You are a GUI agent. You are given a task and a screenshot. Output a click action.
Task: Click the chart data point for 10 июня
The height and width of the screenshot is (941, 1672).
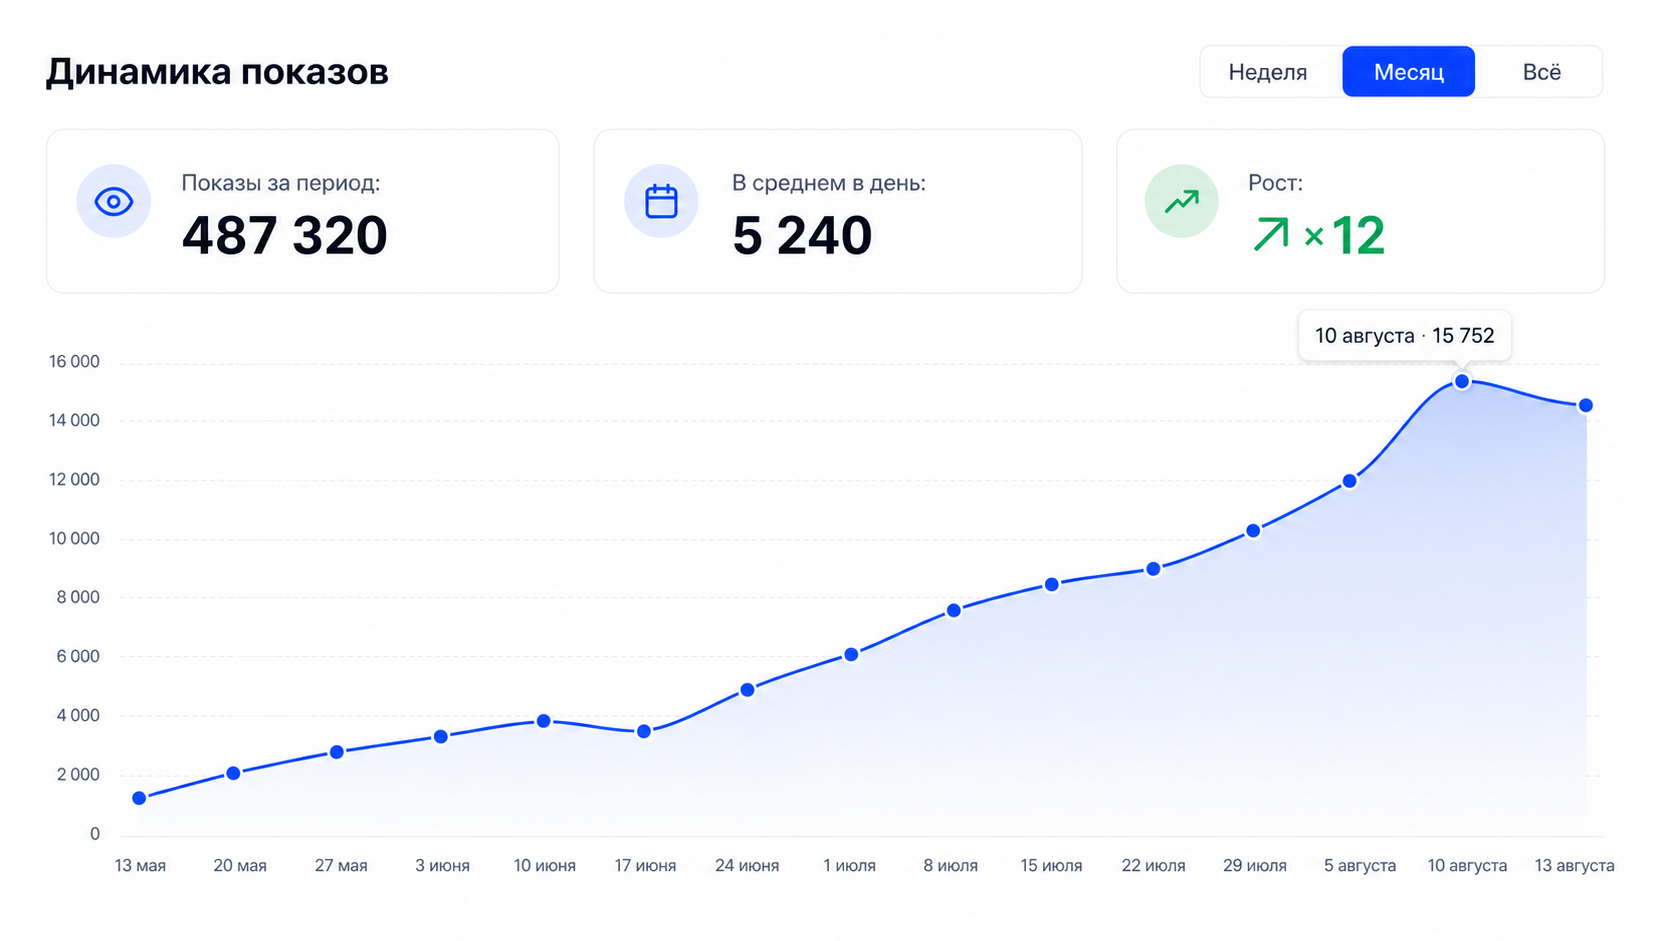pyautogui.click(x=544, y=721)
